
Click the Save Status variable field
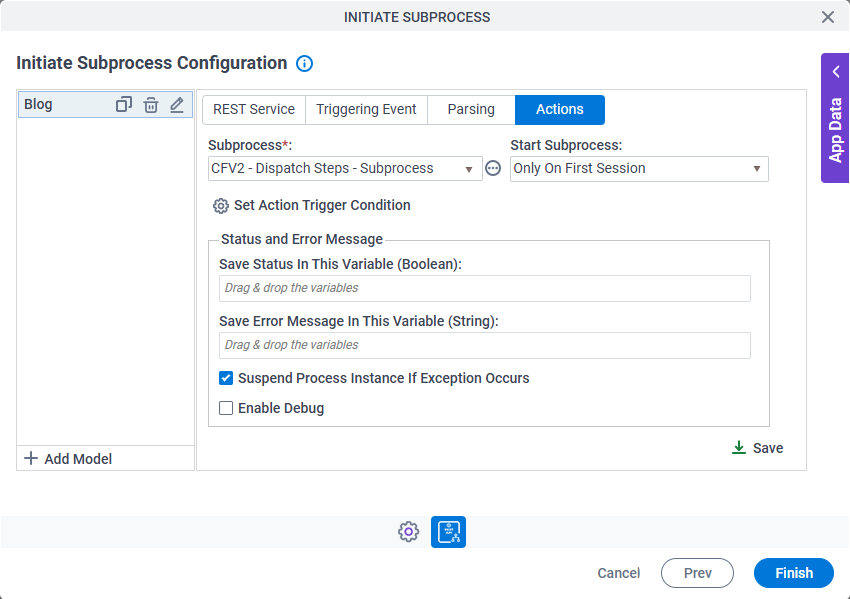point(484,288)
